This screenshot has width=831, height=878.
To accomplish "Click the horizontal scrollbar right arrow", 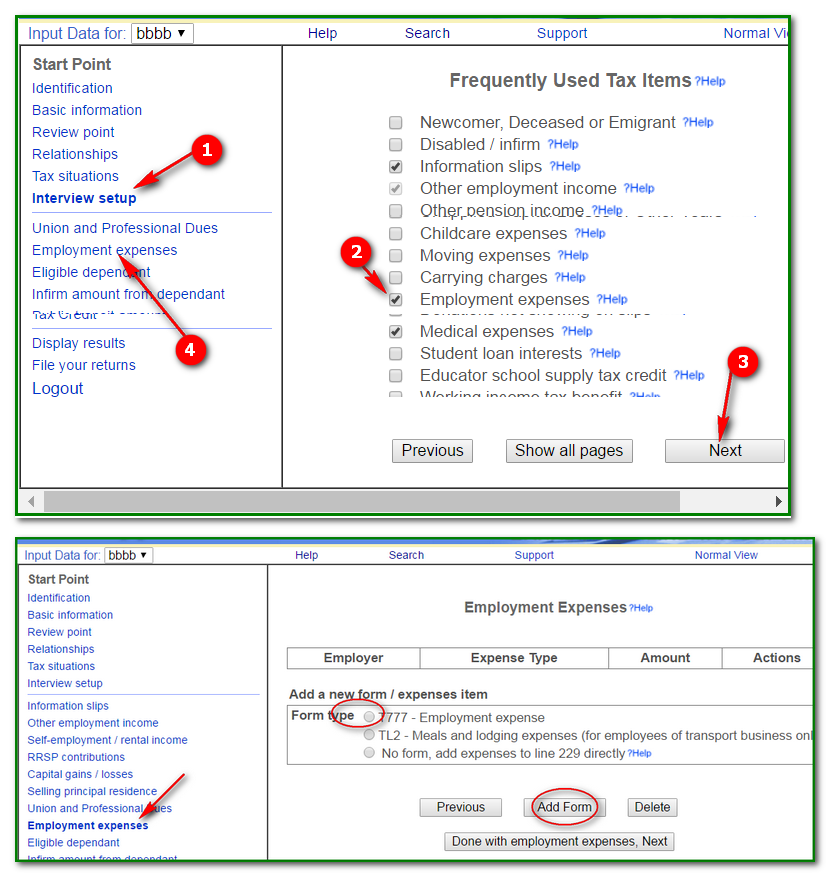I will click(778, 501).
